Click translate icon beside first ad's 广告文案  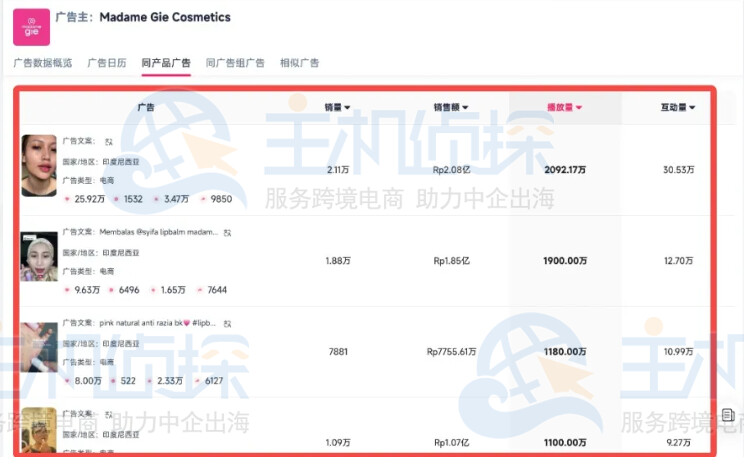[x=109, y=141]
